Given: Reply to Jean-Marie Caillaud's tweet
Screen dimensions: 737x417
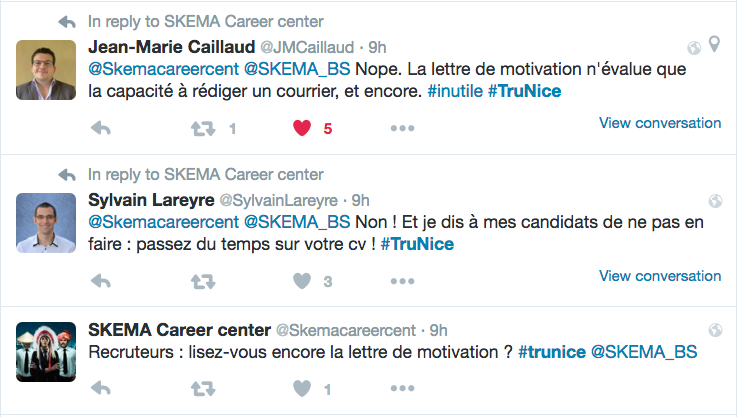Looking at the screenshot, I should click(x=100, y=128).
